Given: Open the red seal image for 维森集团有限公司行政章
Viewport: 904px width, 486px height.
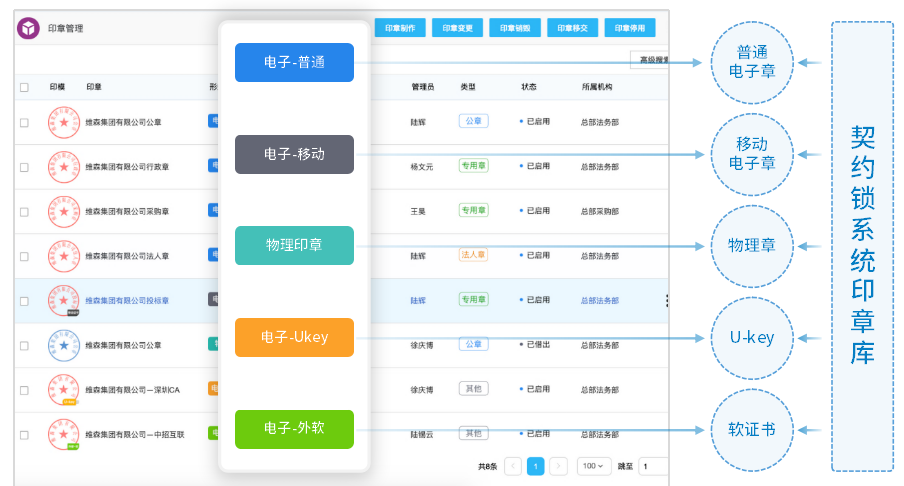Looking at the screenshot, I should tap(63, 167).
